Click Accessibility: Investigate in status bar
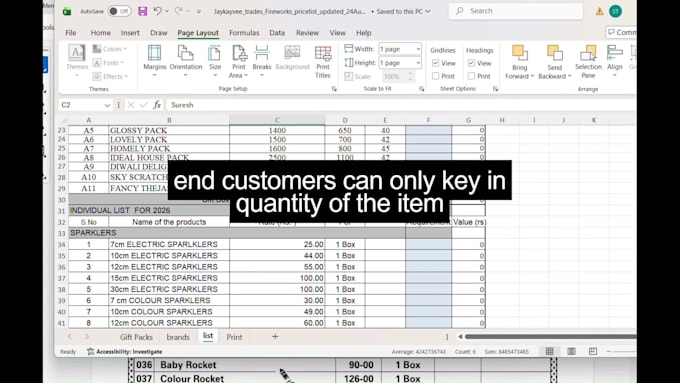Image resolution: width=680 pixels, height=383 pixels. 125,352
